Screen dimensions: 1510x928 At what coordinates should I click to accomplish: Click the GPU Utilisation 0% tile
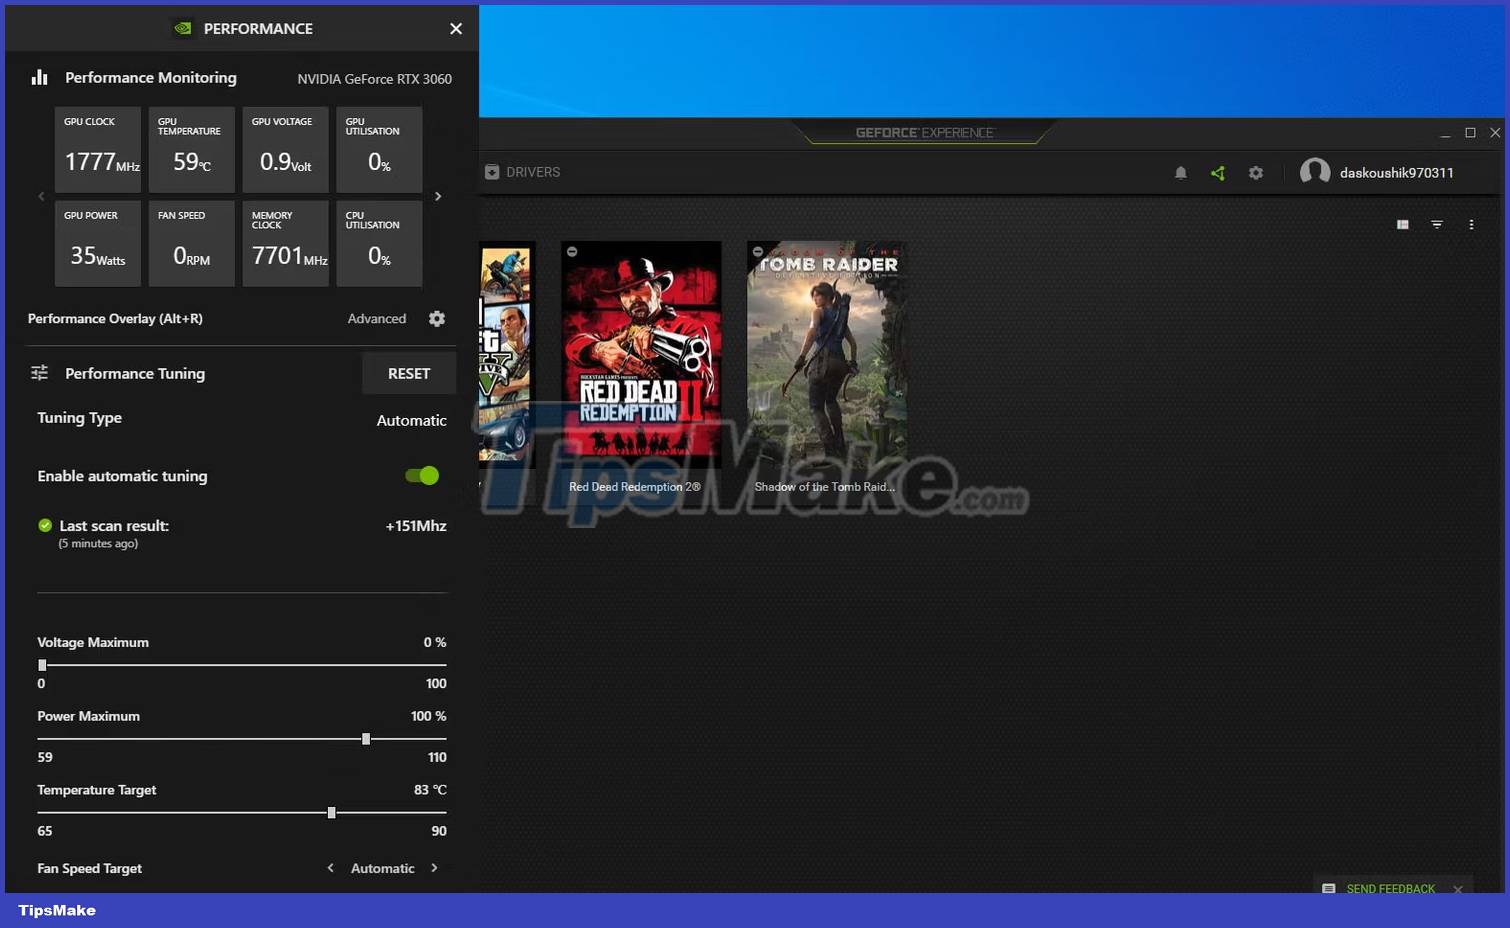click(379, 150)
